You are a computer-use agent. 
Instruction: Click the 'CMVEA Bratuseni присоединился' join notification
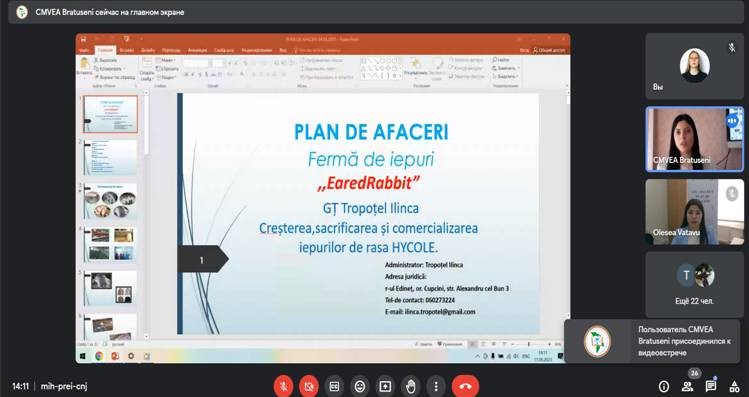pos(652,341)
